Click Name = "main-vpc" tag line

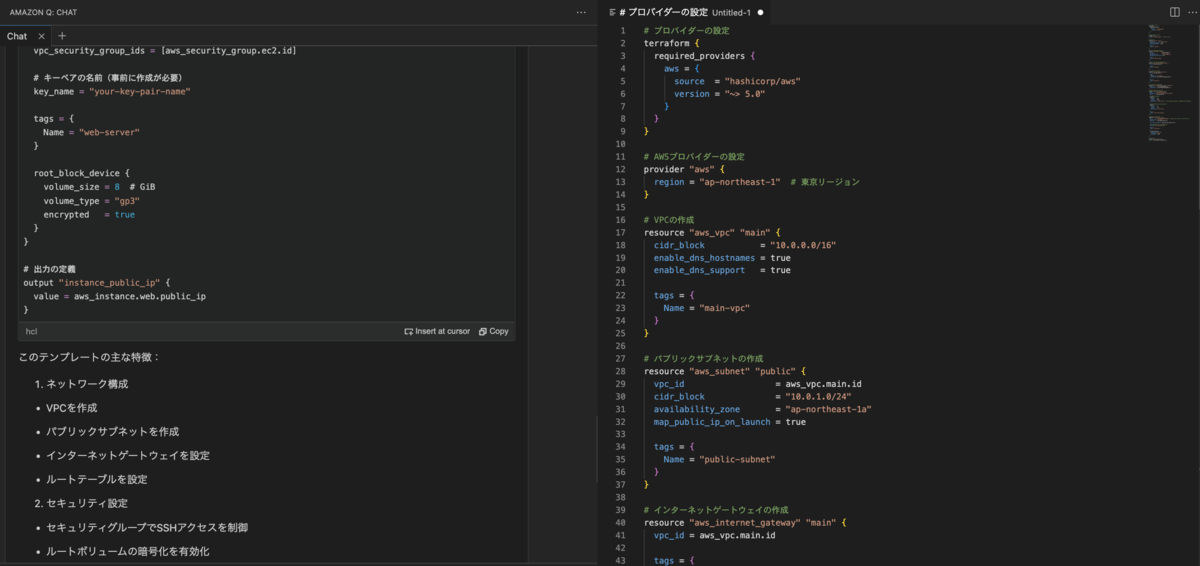click(706, 308)
